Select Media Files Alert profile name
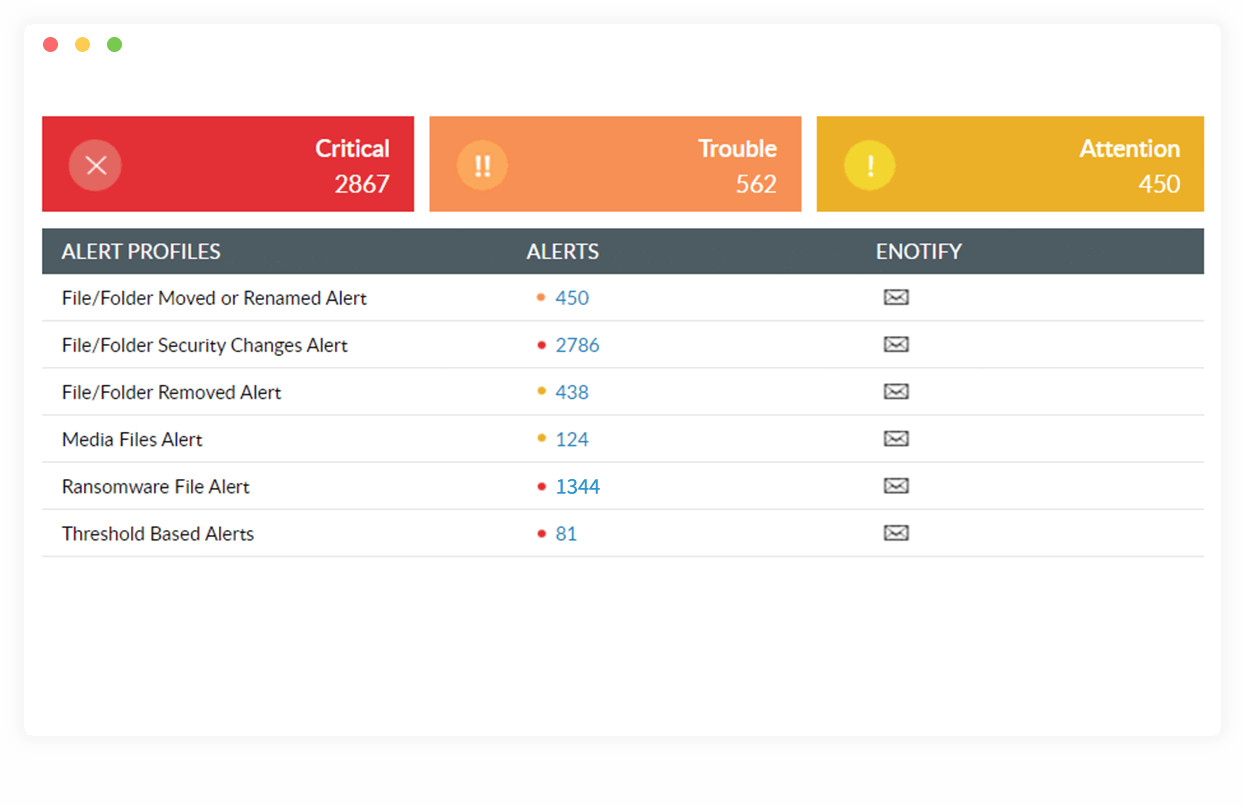Viewport: 1245px width, 806px height. [132, 439]
